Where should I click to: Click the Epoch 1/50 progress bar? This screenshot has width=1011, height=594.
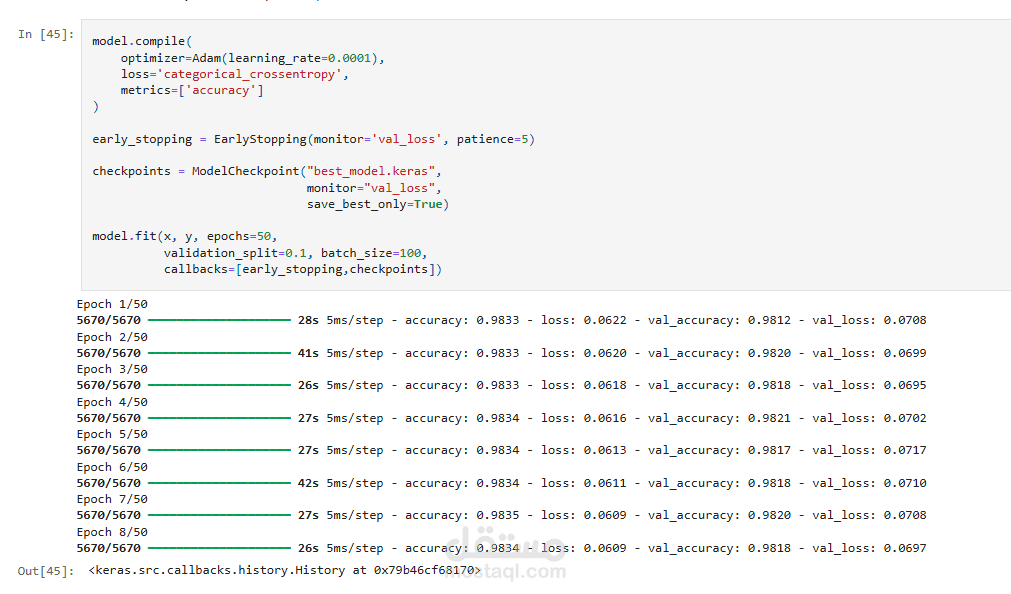click(219, 320)
